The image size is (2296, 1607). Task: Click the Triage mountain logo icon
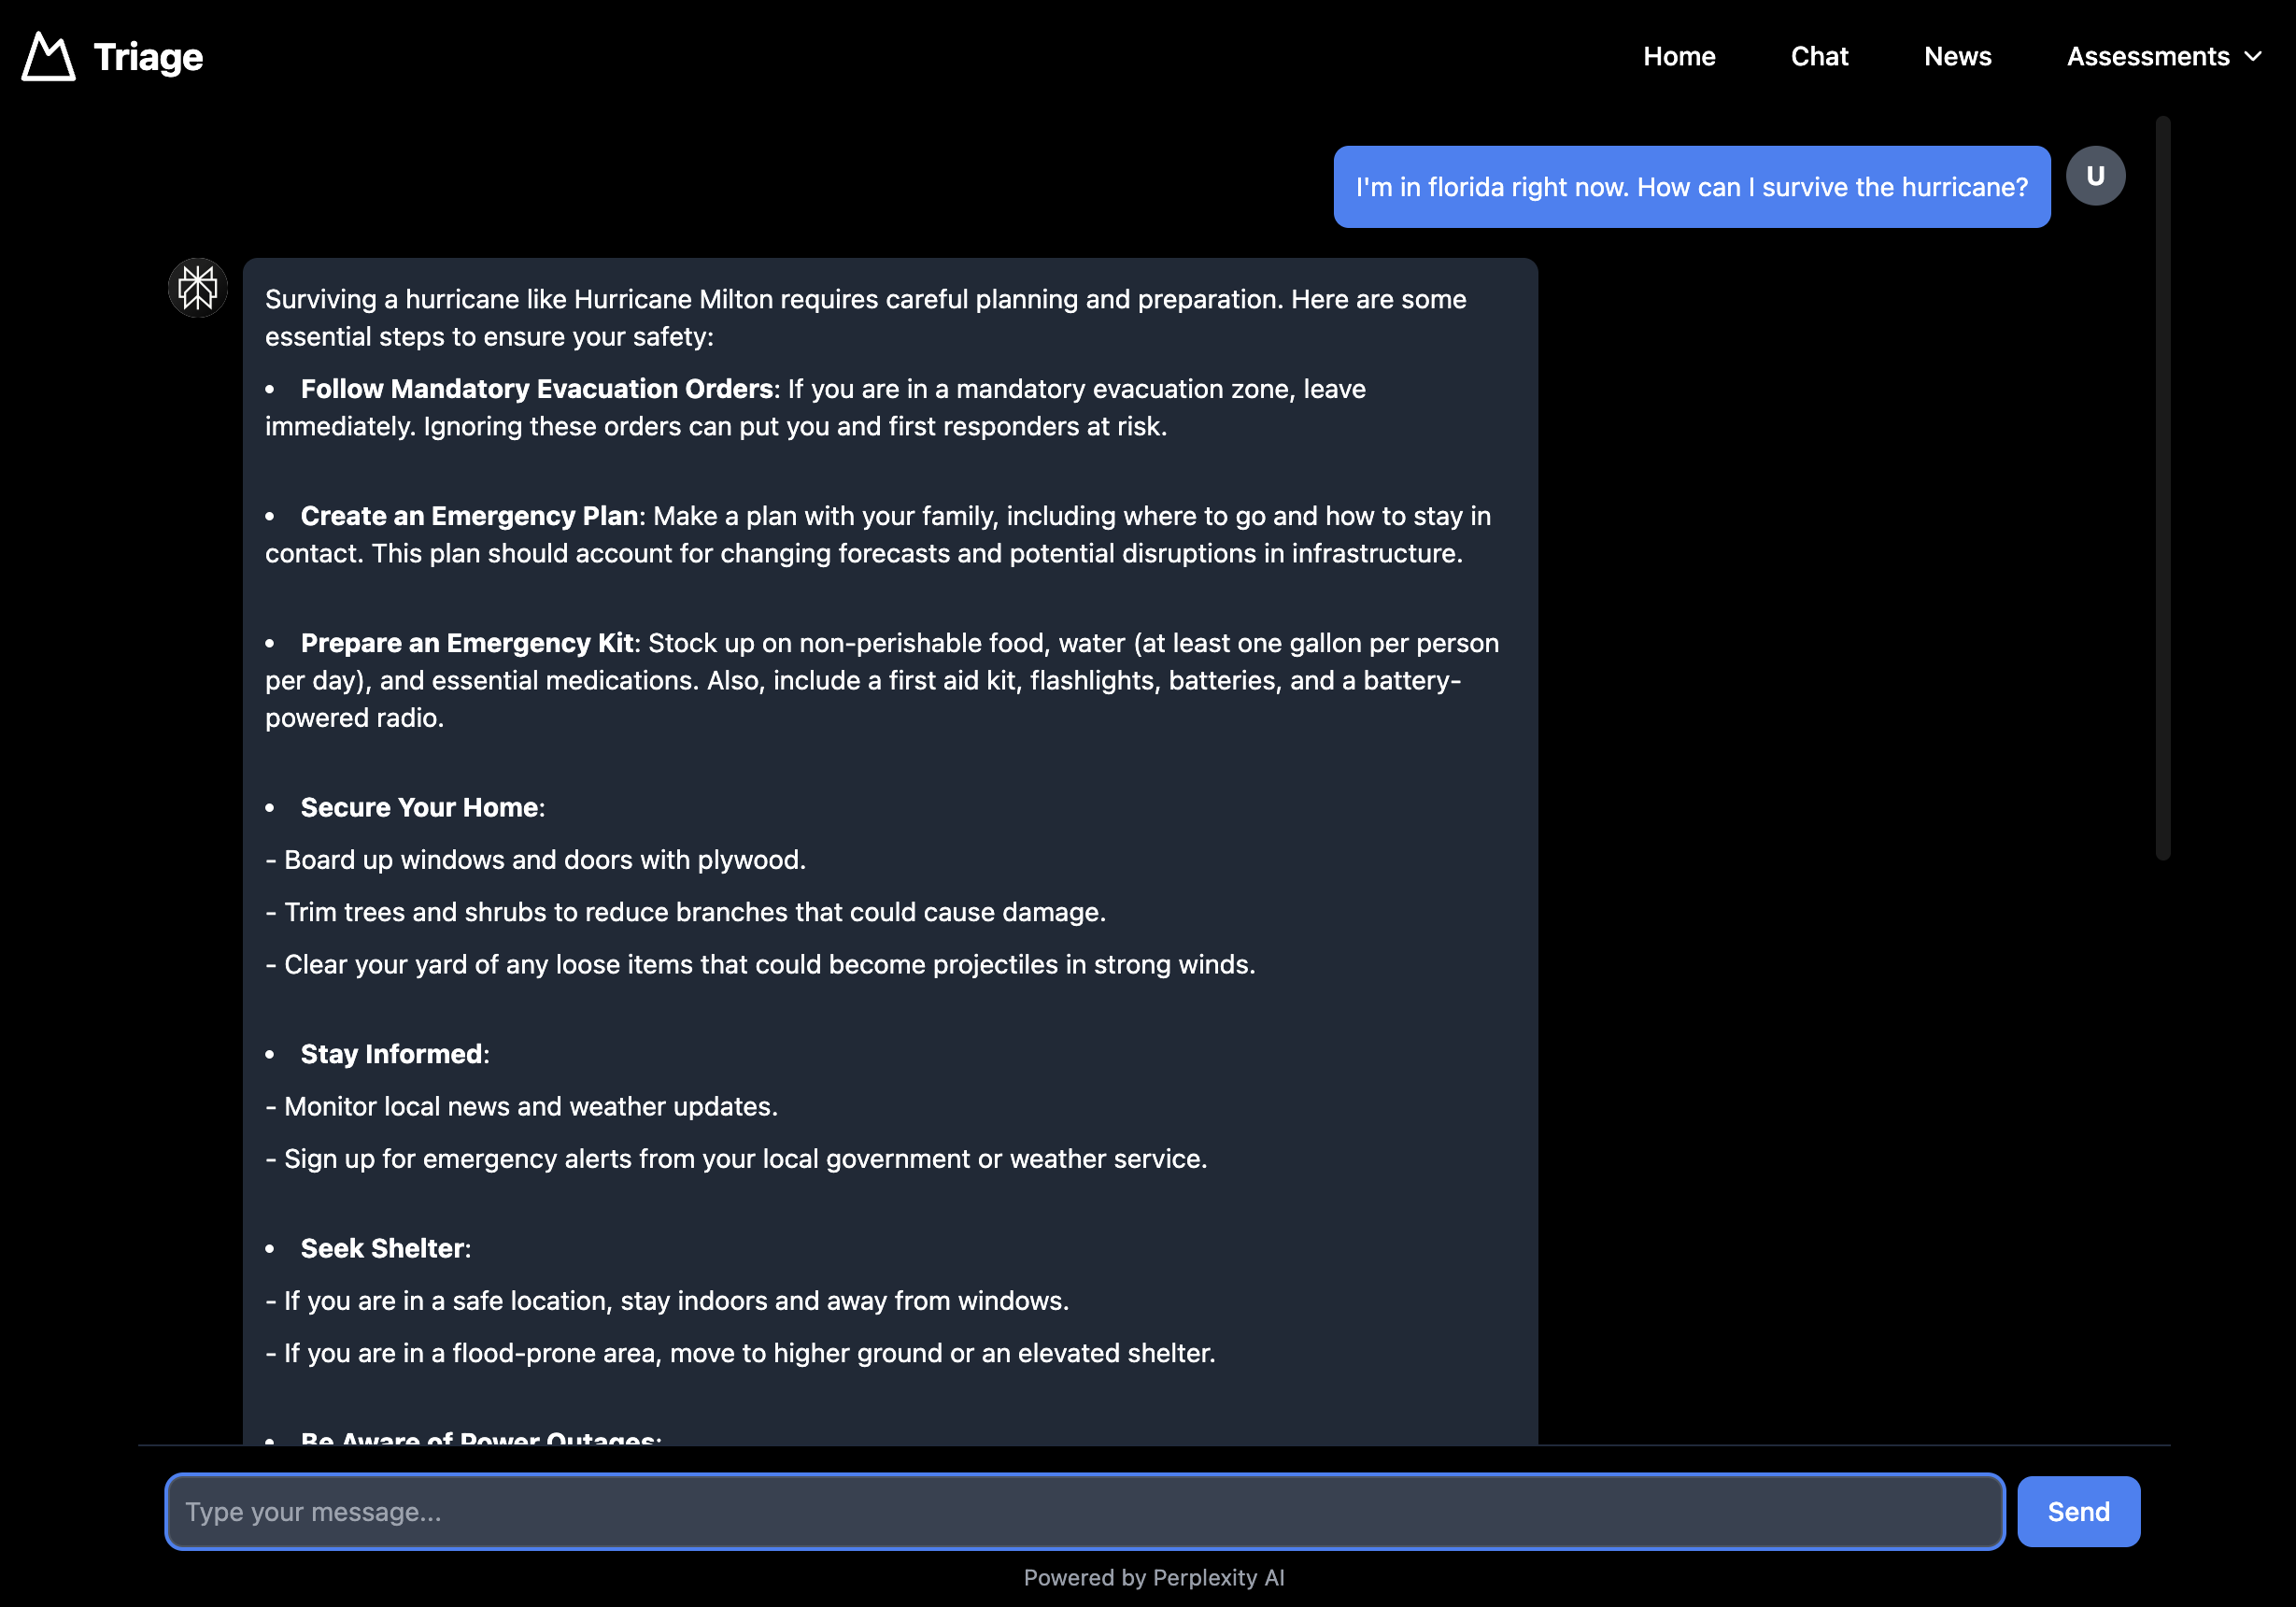(x=48, y=57)
